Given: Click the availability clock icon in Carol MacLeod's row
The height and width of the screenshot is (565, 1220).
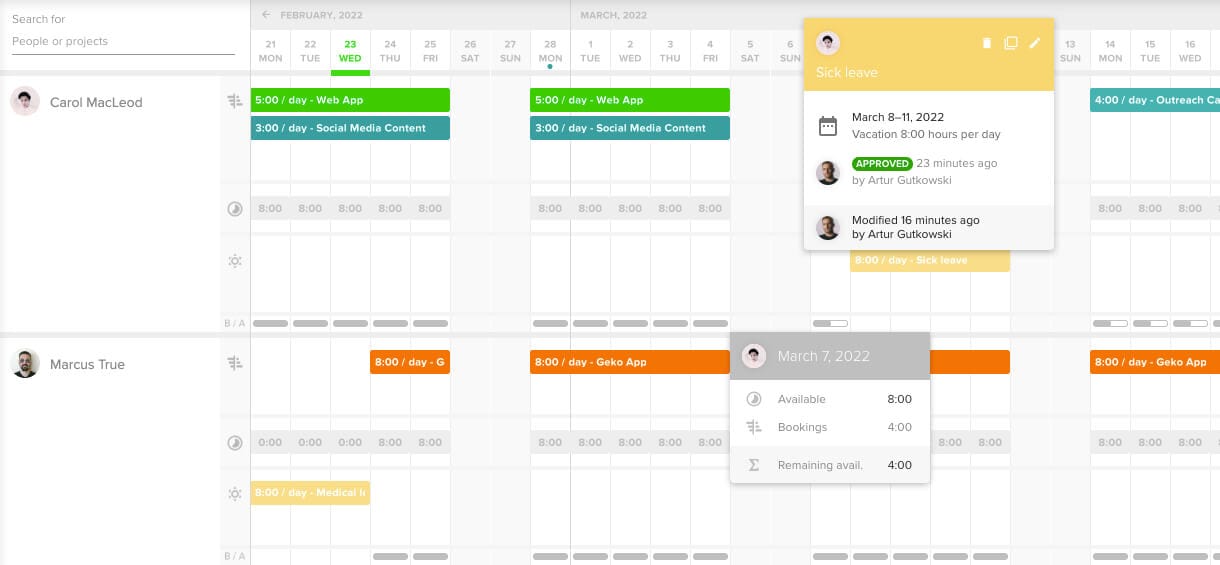Looking at the screenshot, I should point(235,209).
